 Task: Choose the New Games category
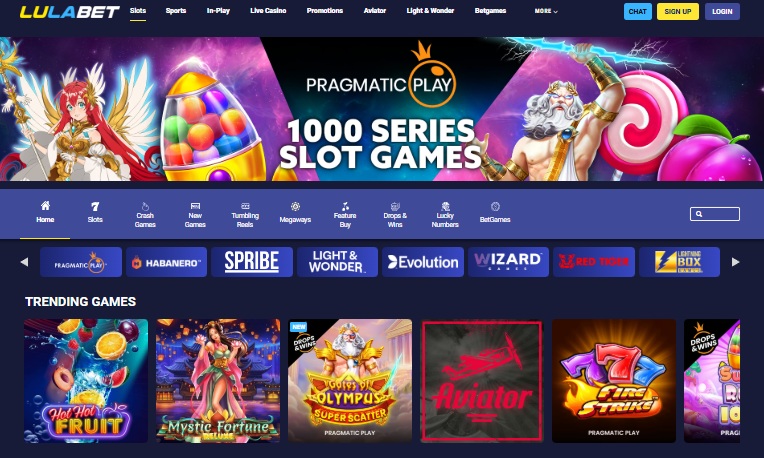(x=195, y=214)
